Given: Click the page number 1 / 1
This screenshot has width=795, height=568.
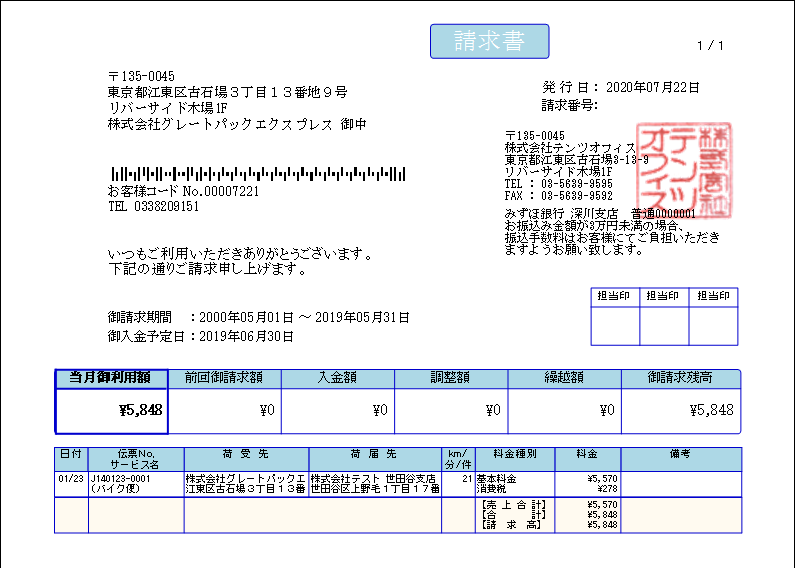Looking at the screenshot, I should click(x=710, y=46).
